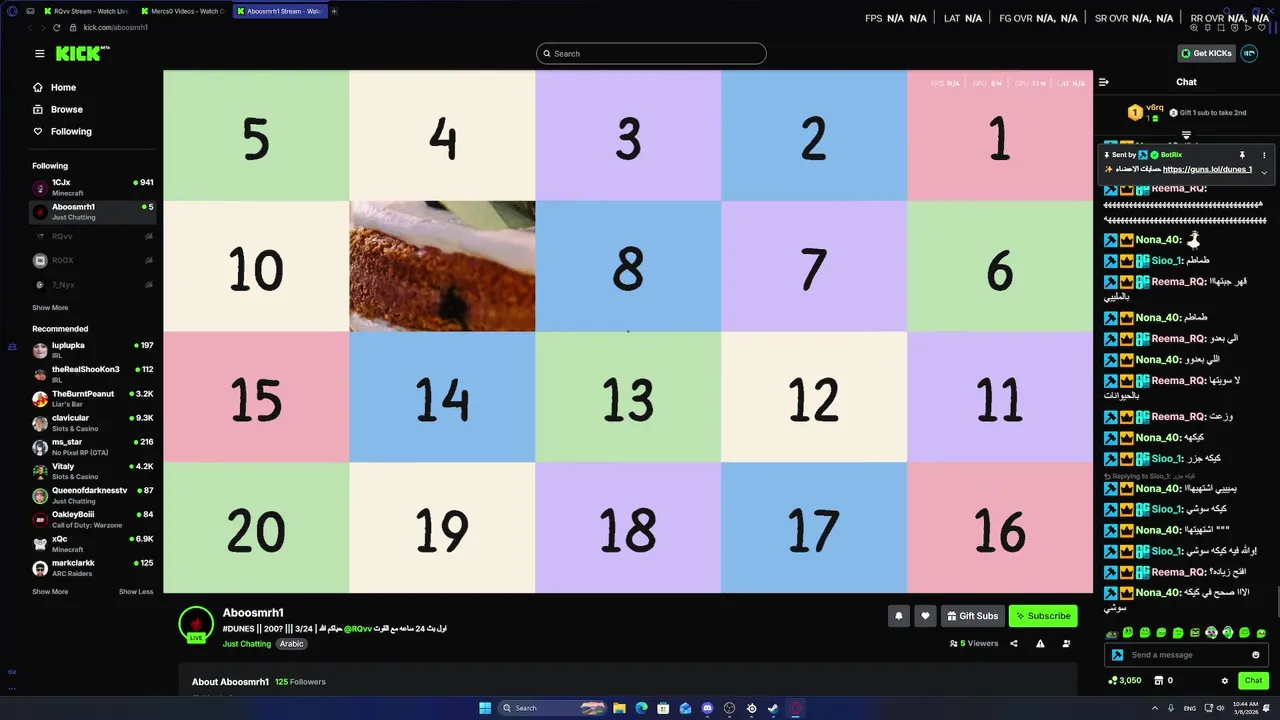Viewport: 1280px width, 720px height.
Task: Click the 5 Viewers count
Action: pos(974,644)
